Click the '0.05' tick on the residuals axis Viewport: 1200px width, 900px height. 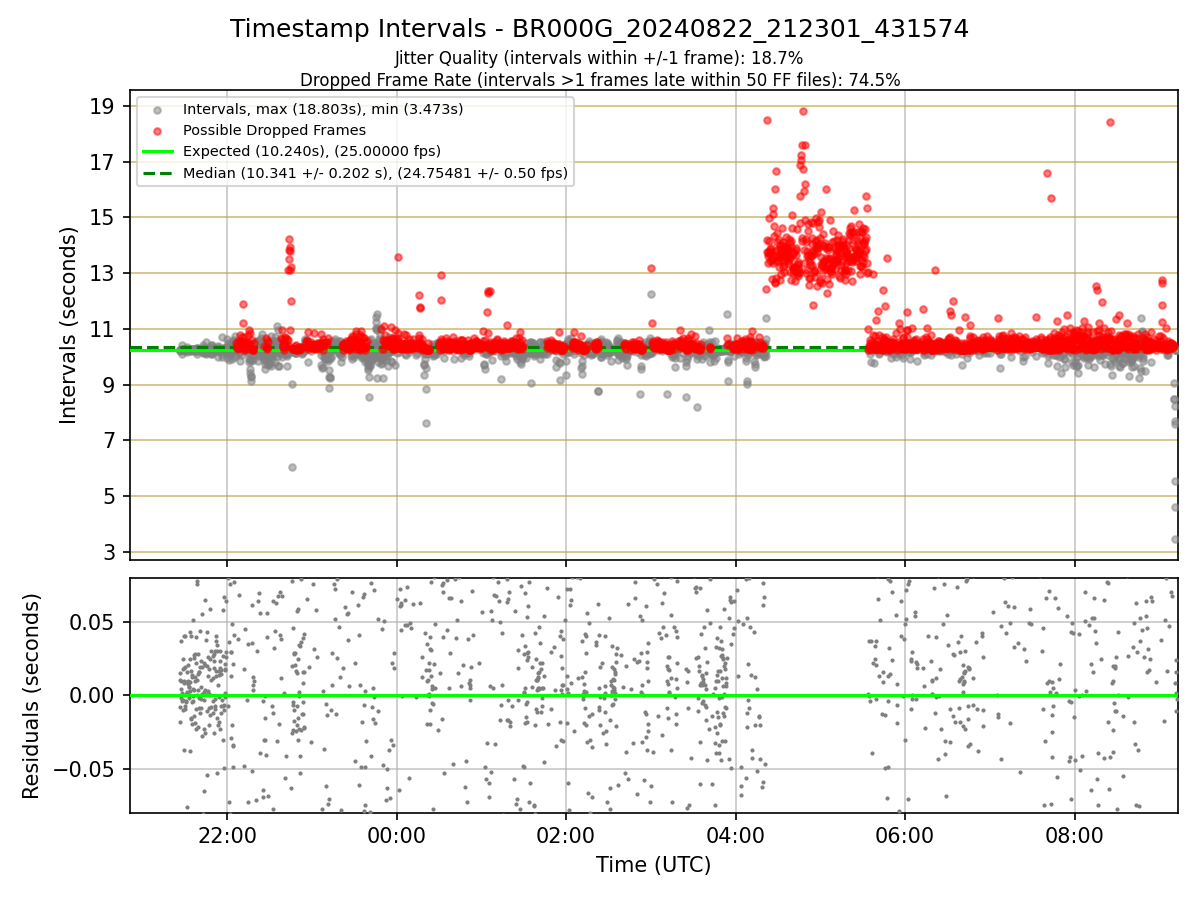95,622
